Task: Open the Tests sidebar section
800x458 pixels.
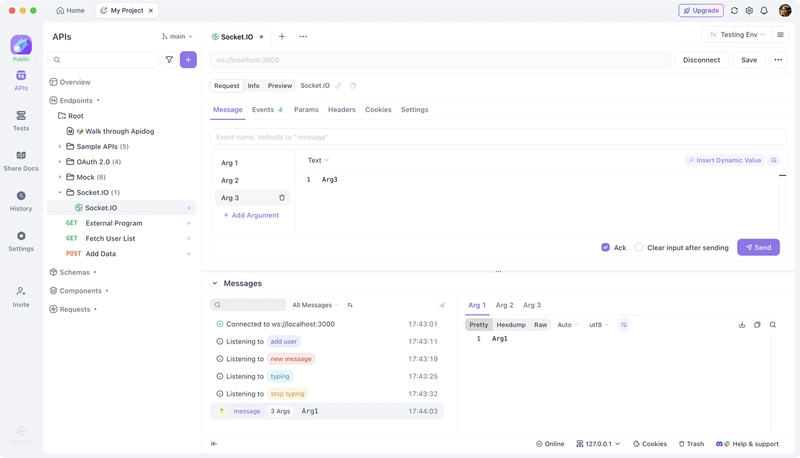Action: pyautogui.click(x=21, y=121)
